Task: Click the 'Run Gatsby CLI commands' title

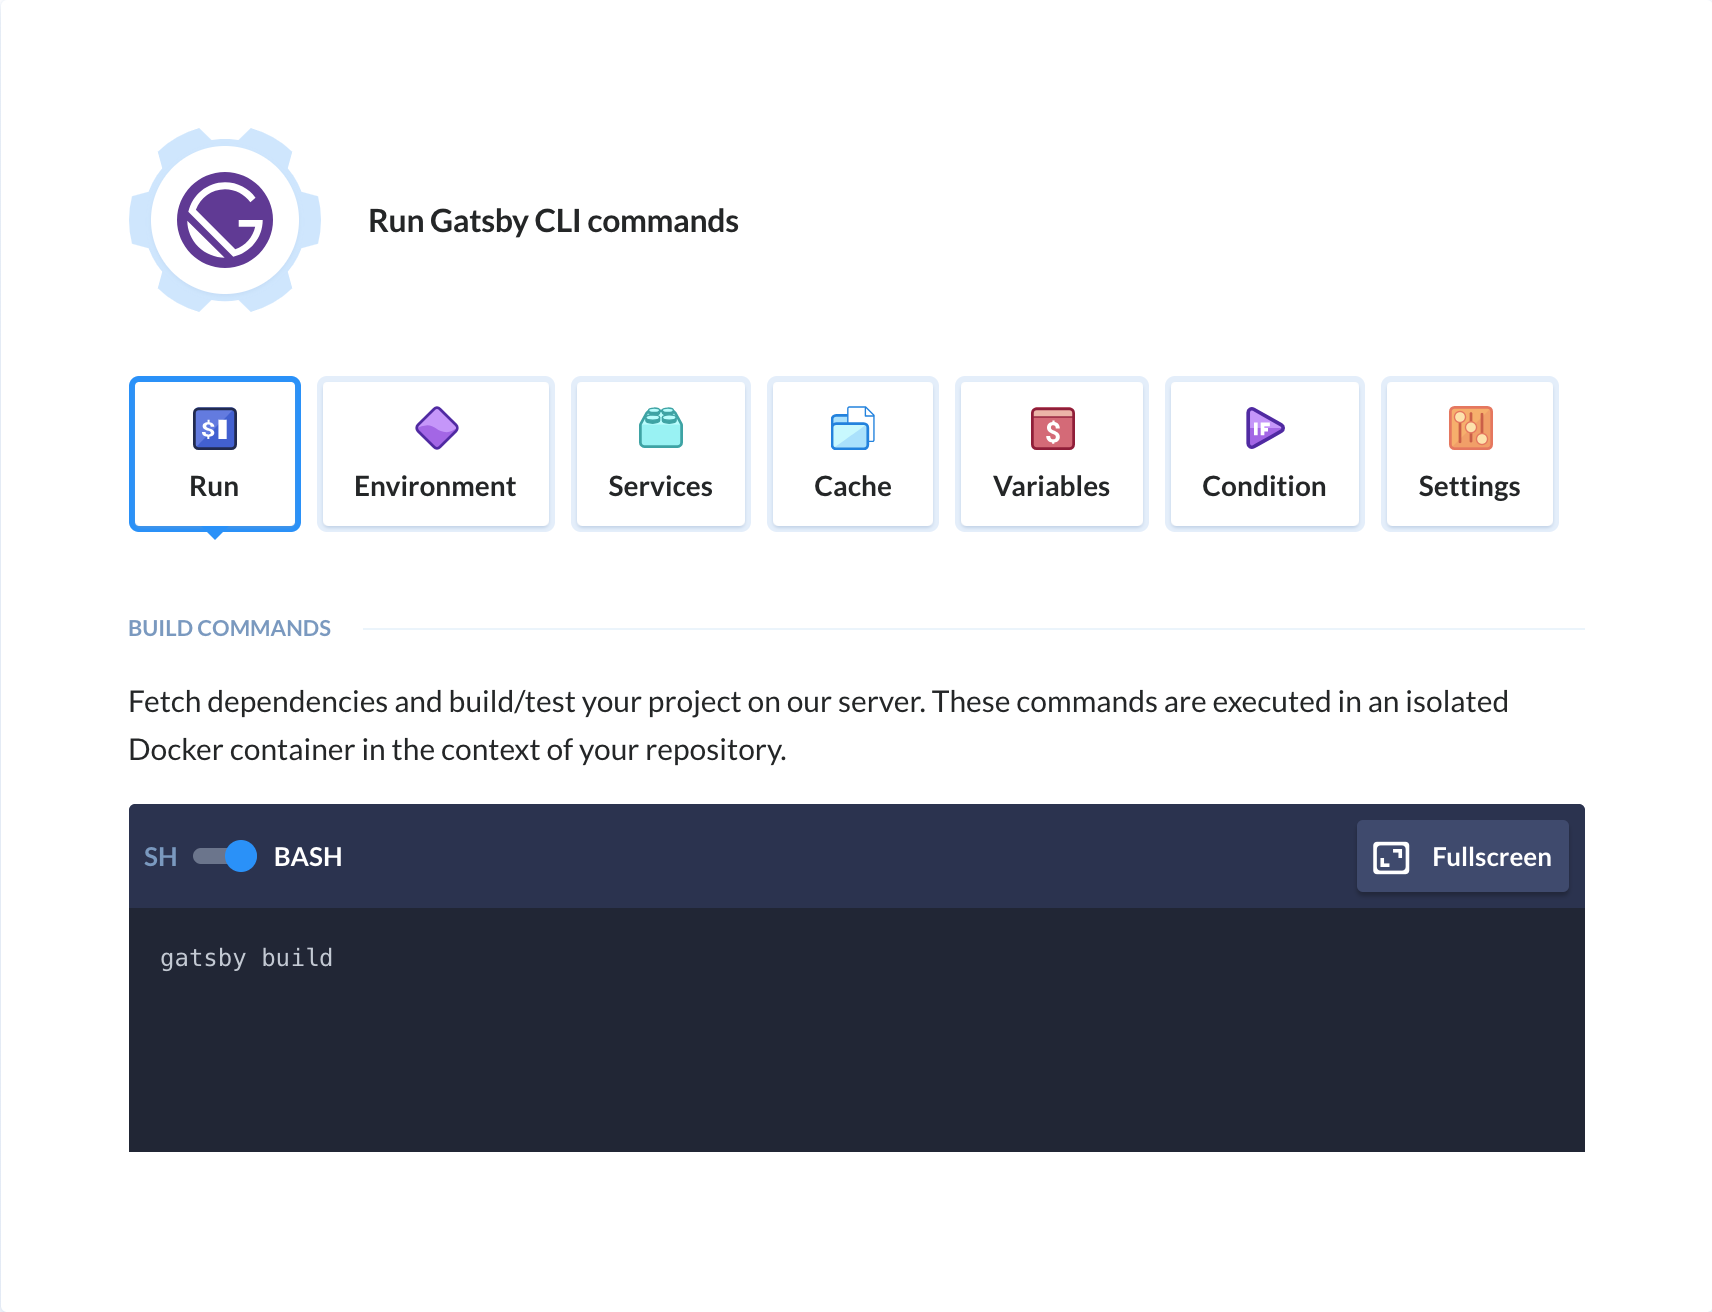Action: (x=553, y=221)
